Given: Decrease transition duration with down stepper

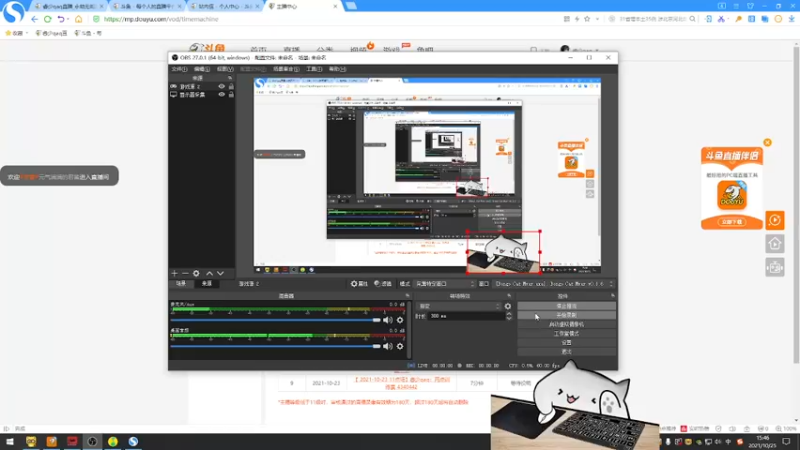Looking at the screenshot, I should [x=509, y=318].
